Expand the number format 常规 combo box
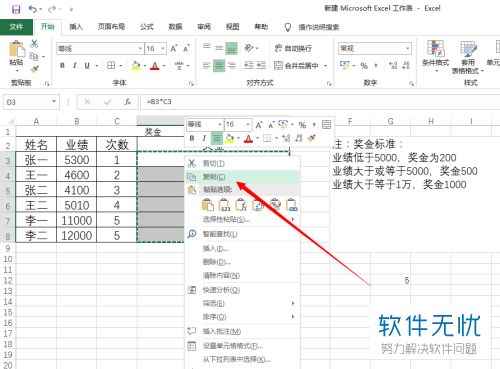This screenshot has height=369, width=500. click(x=408, y=48)
